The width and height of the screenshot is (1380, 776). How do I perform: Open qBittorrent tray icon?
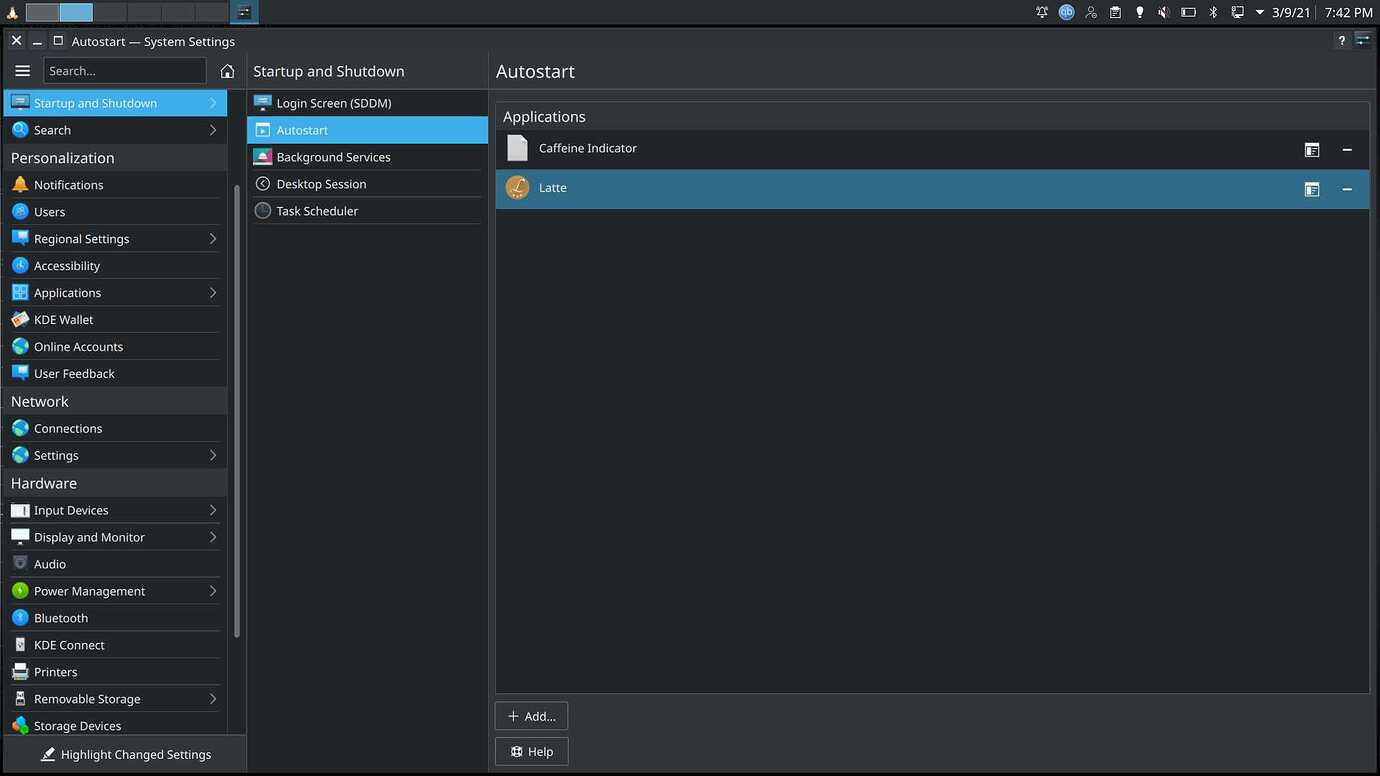coord(1067,12)
